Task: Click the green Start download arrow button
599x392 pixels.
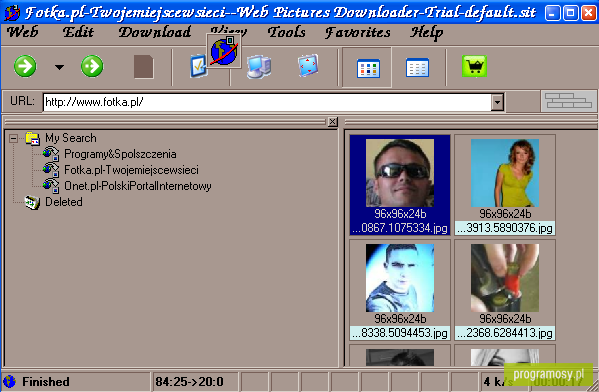Action: tap(25, 66)
